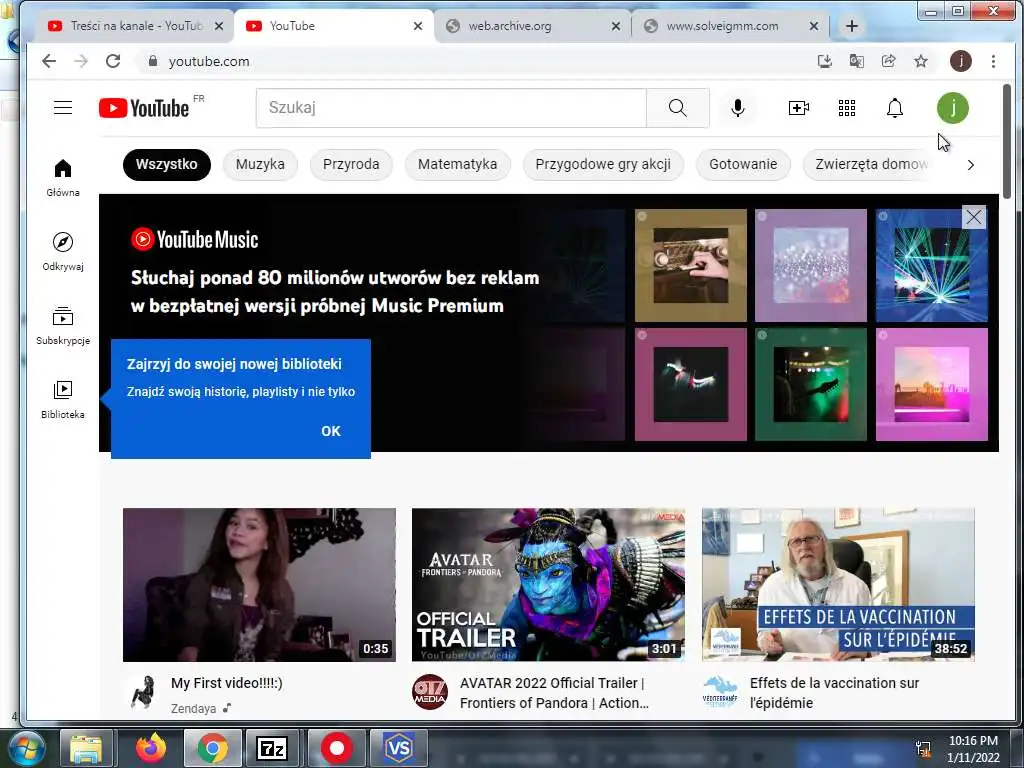
Task: Open the YouTube hamburger guide menu
Action: pos(63,108)
